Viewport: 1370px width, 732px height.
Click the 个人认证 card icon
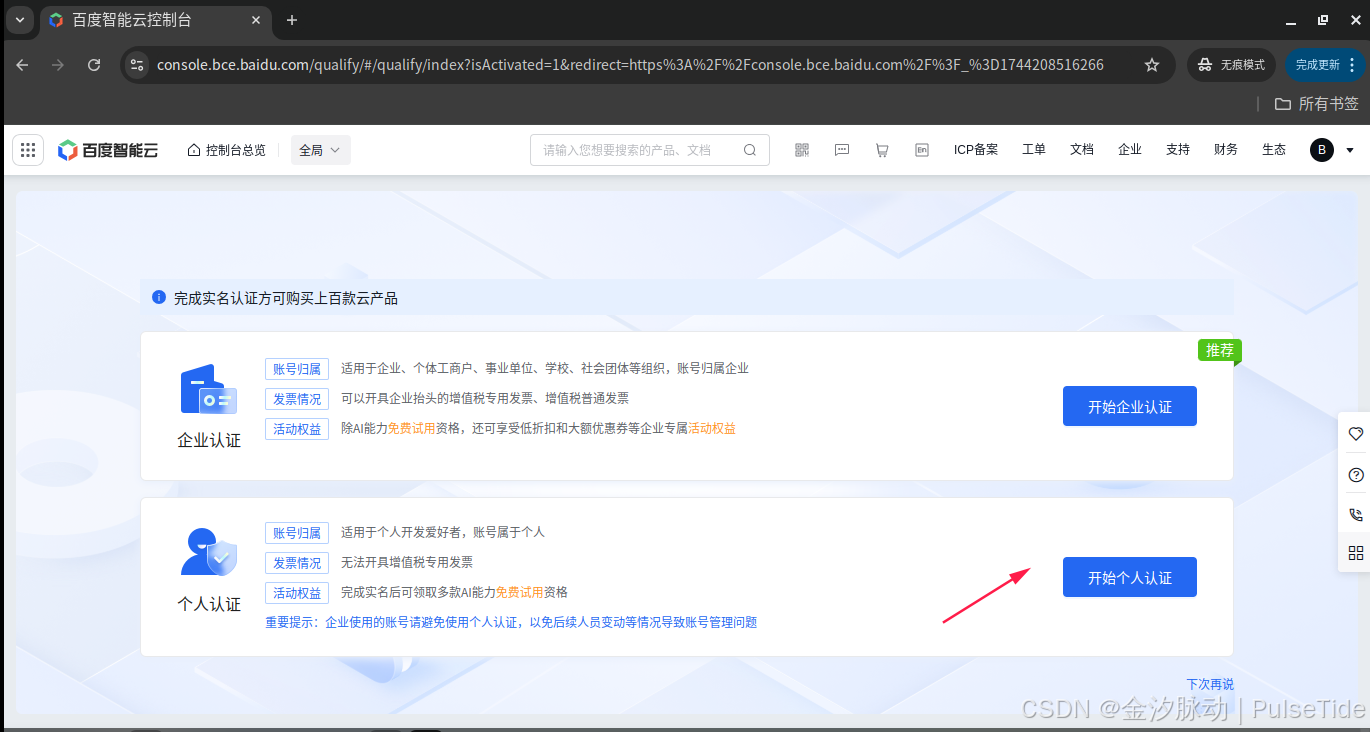(x=208, y=552)
